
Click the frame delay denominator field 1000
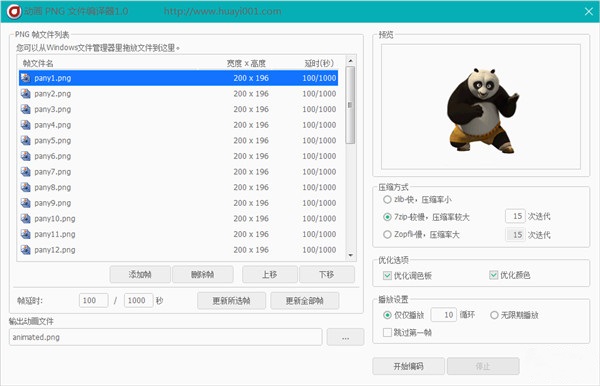(x=139, y=300)
